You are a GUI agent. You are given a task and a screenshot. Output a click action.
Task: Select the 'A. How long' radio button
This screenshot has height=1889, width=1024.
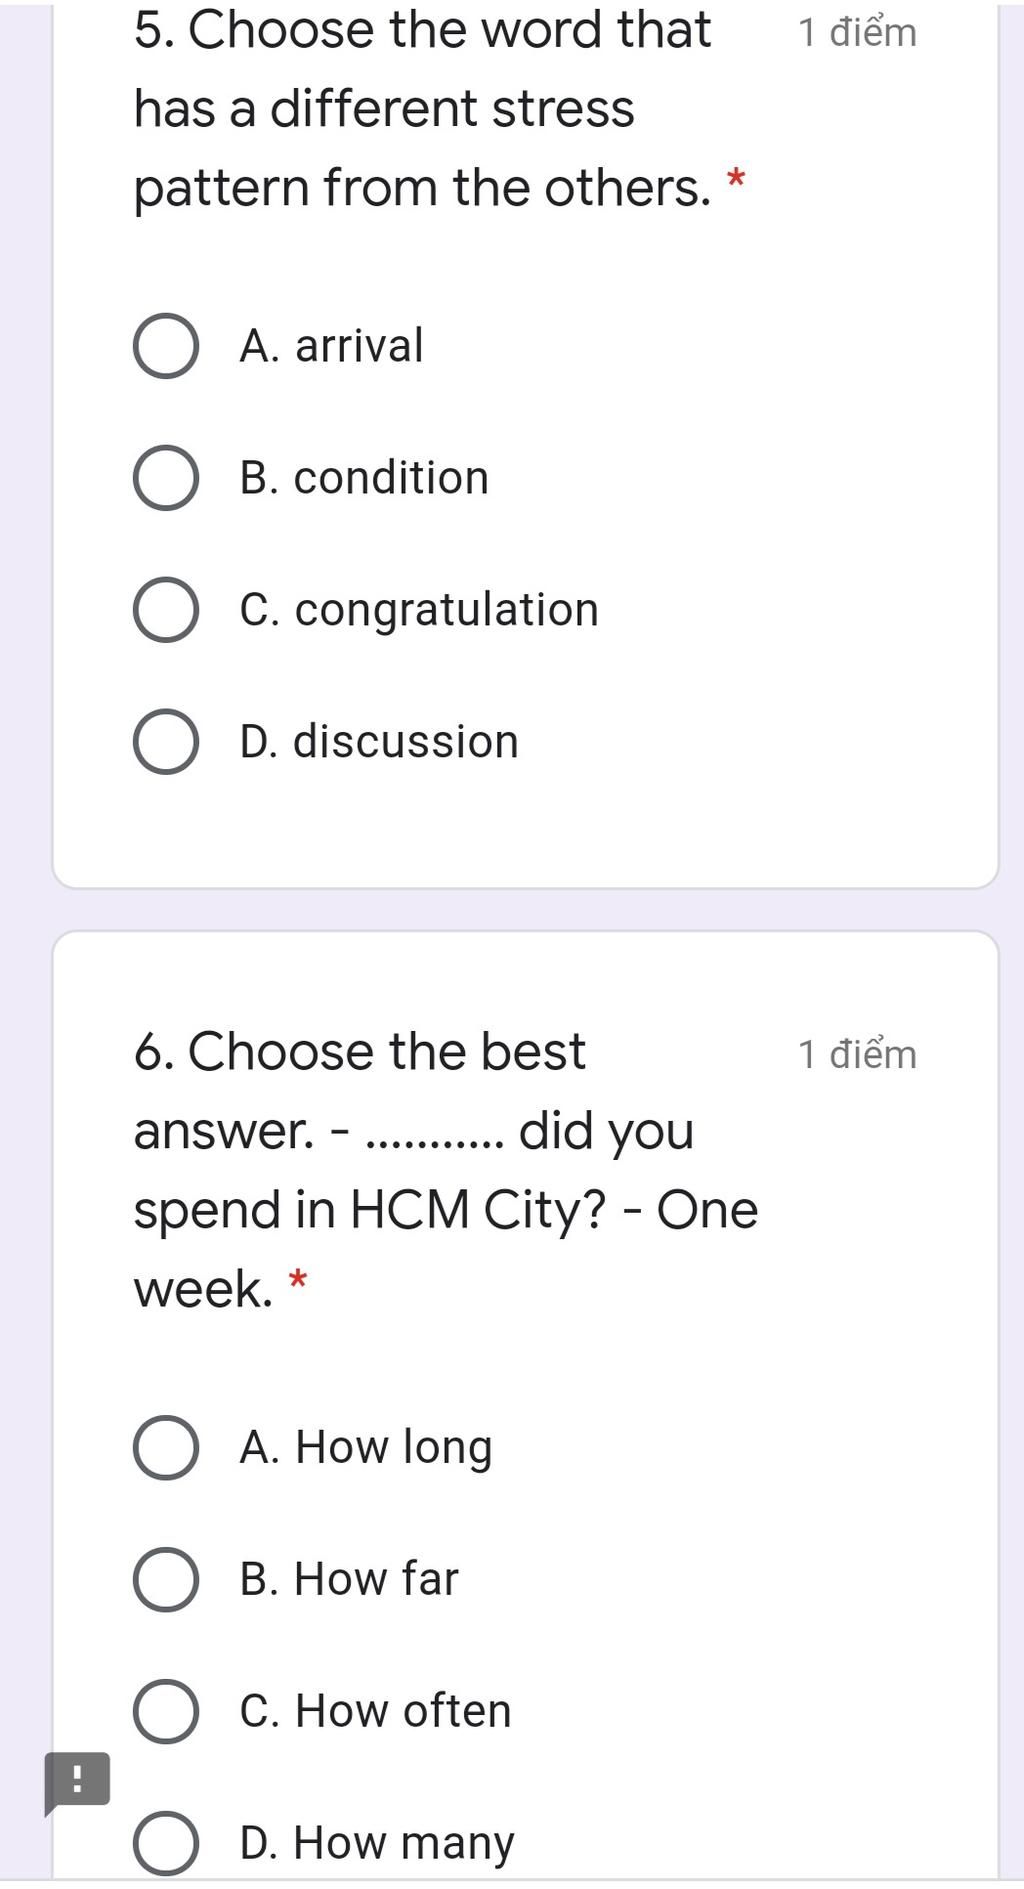point(165,1448)
